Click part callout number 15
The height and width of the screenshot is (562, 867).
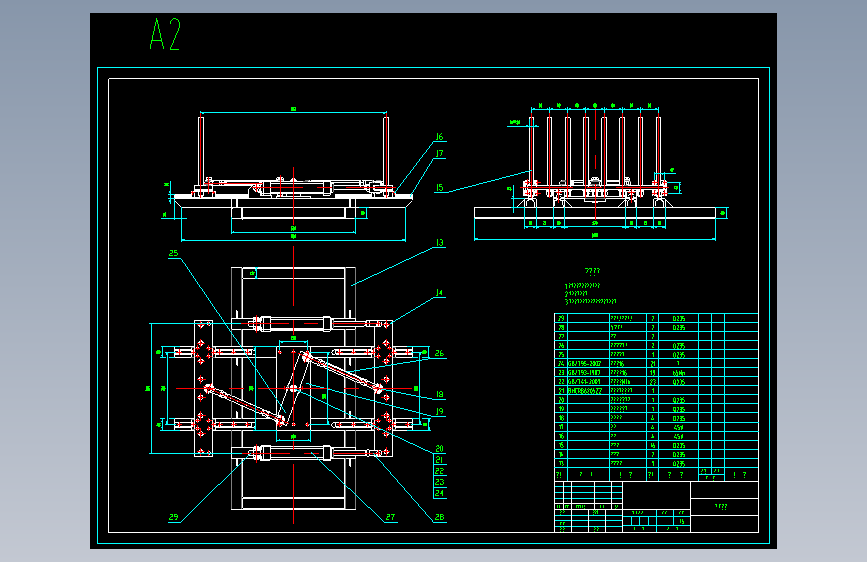[440, 188]
